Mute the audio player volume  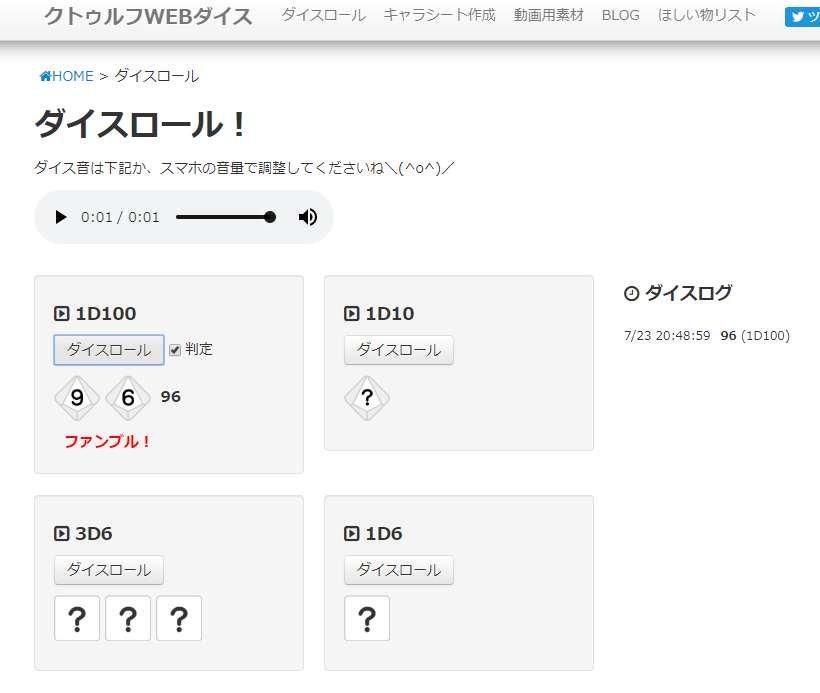(308, 217)
